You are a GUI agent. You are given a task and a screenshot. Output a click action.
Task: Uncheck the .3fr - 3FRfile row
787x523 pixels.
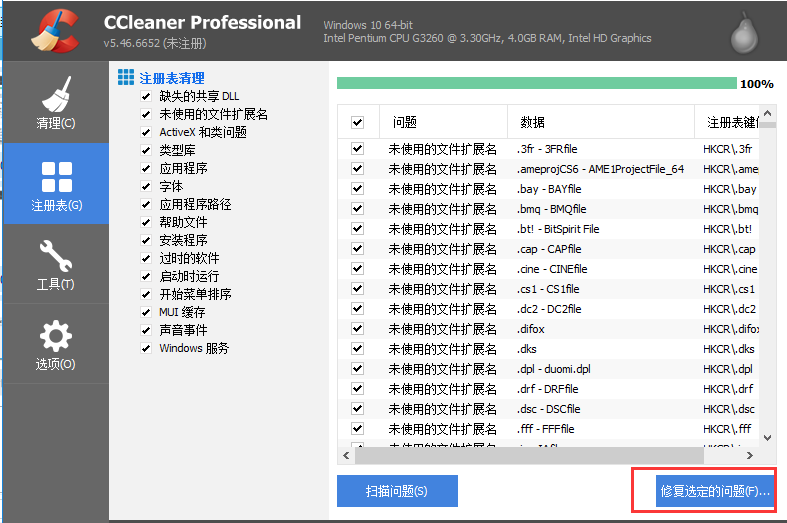tap(357, 149)
